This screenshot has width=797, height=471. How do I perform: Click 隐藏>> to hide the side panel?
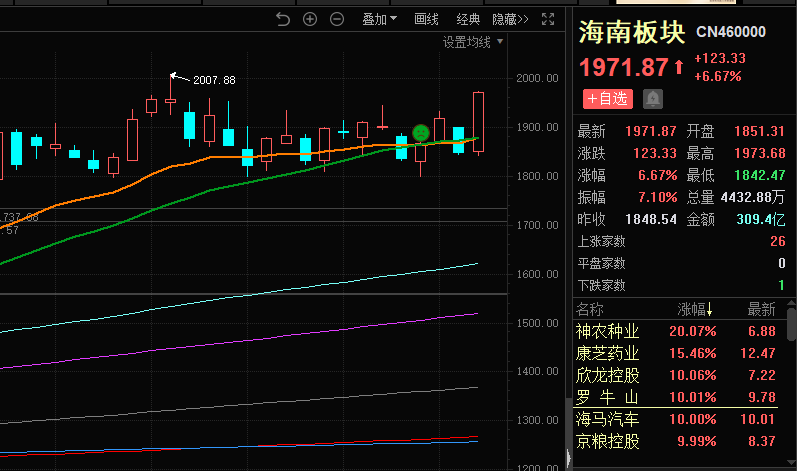pos(510,19)
